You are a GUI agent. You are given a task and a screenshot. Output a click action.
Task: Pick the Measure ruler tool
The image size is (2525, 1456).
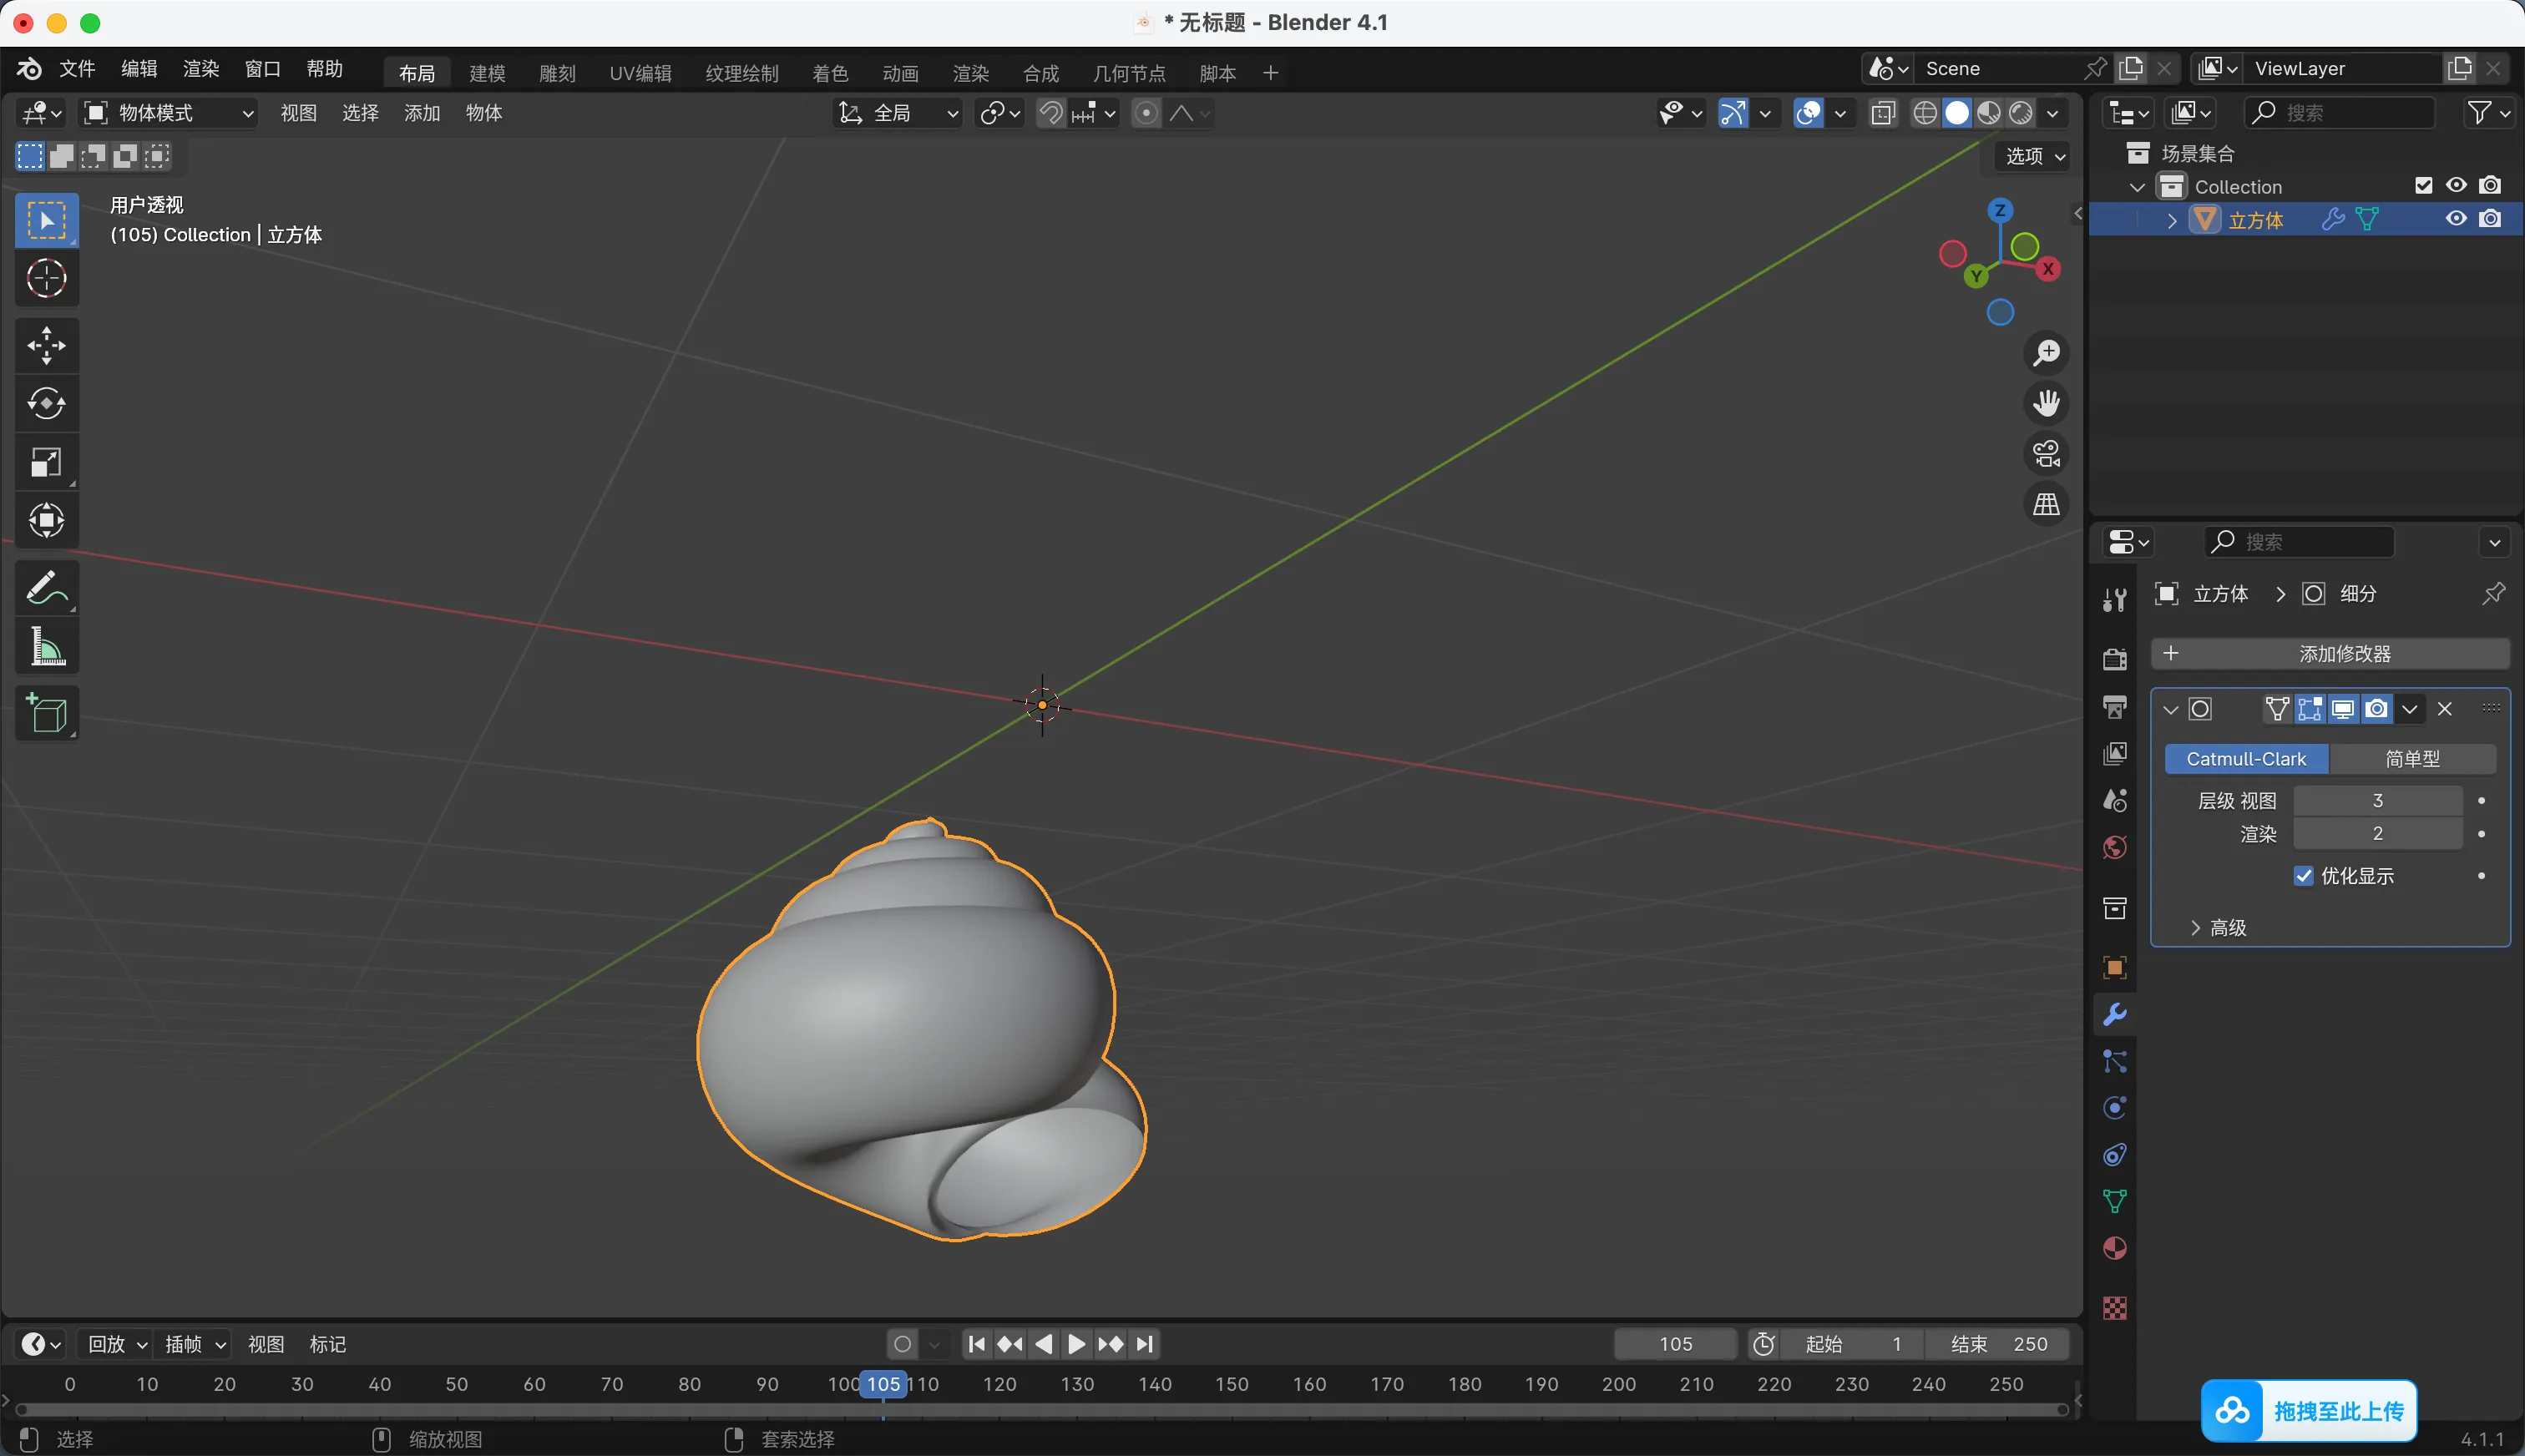pyautogui.click(x=46, y=647)
